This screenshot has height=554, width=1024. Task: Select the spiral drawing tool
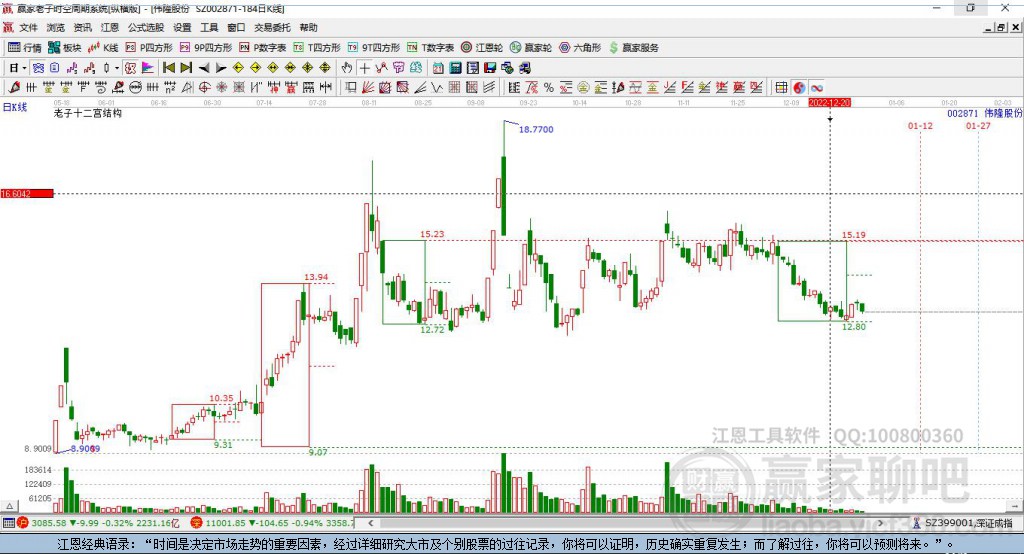(101, 88)
